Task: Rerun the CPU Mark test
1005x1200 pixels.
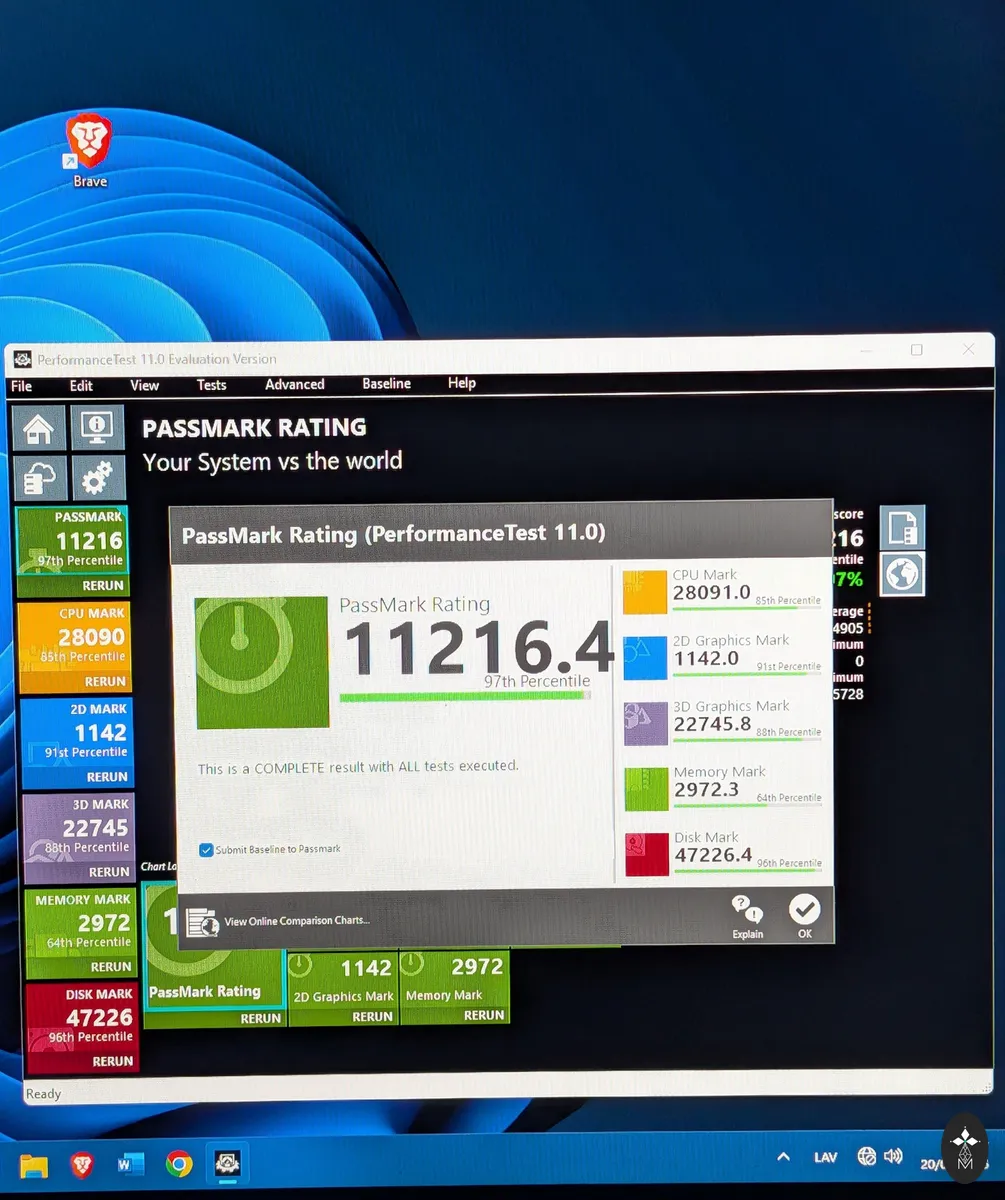Action: tap(104, 681)
